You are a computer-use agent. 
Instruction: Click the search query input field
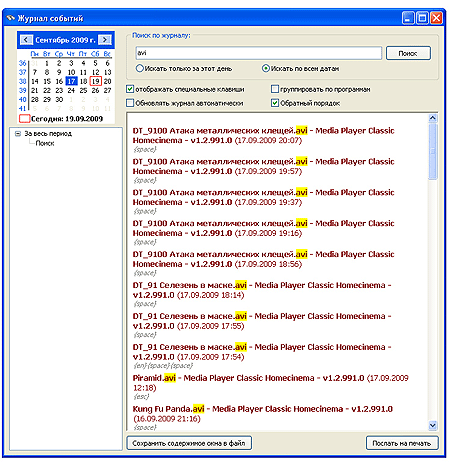pyautogui.click(x=259, y=53)
